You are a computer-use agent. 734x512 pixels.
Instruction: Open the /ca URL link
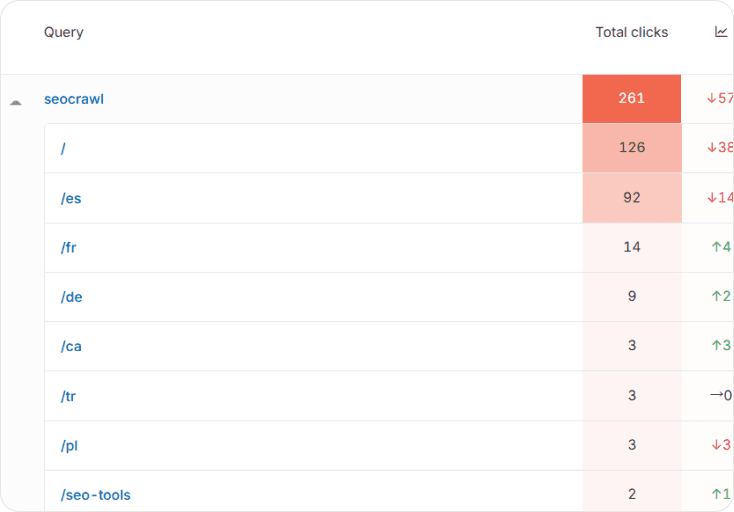pos(71,346)
